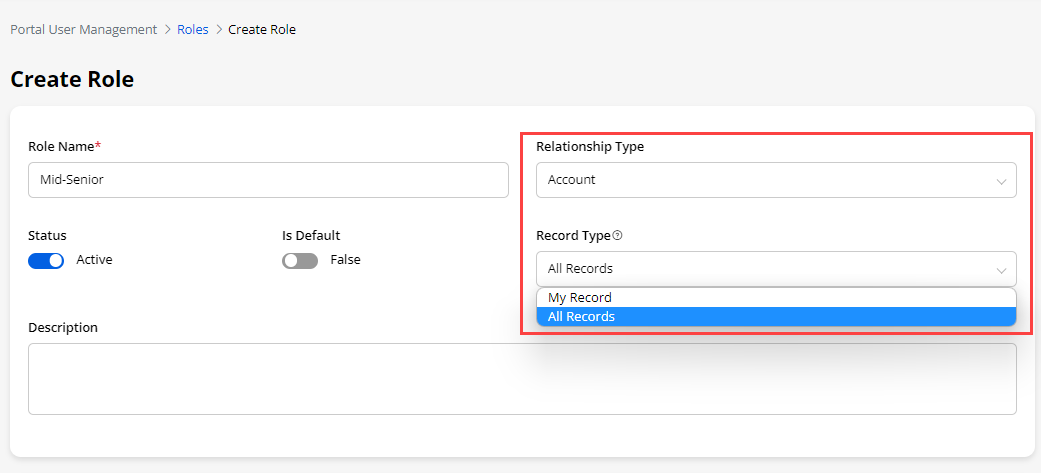
Task: Click the breadcrumb arrow before Create Role
Action: point(218,30)
